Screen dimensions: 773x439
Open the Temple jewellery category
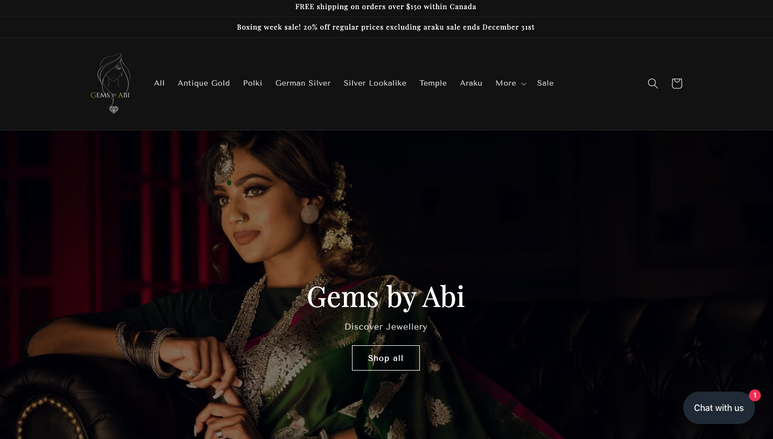(x=433, y=83)
